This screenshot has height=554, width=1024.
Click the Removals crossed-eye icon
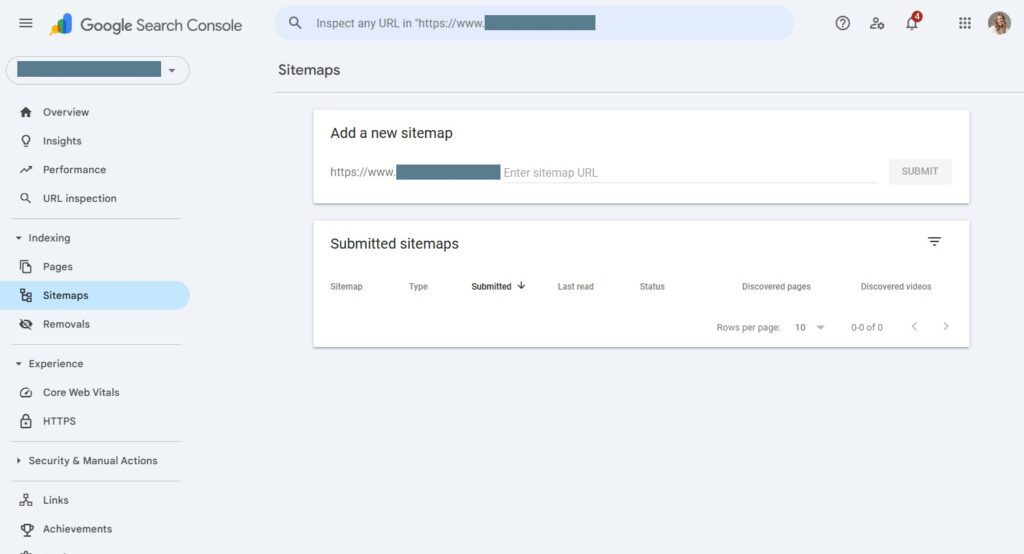(25, 324)
